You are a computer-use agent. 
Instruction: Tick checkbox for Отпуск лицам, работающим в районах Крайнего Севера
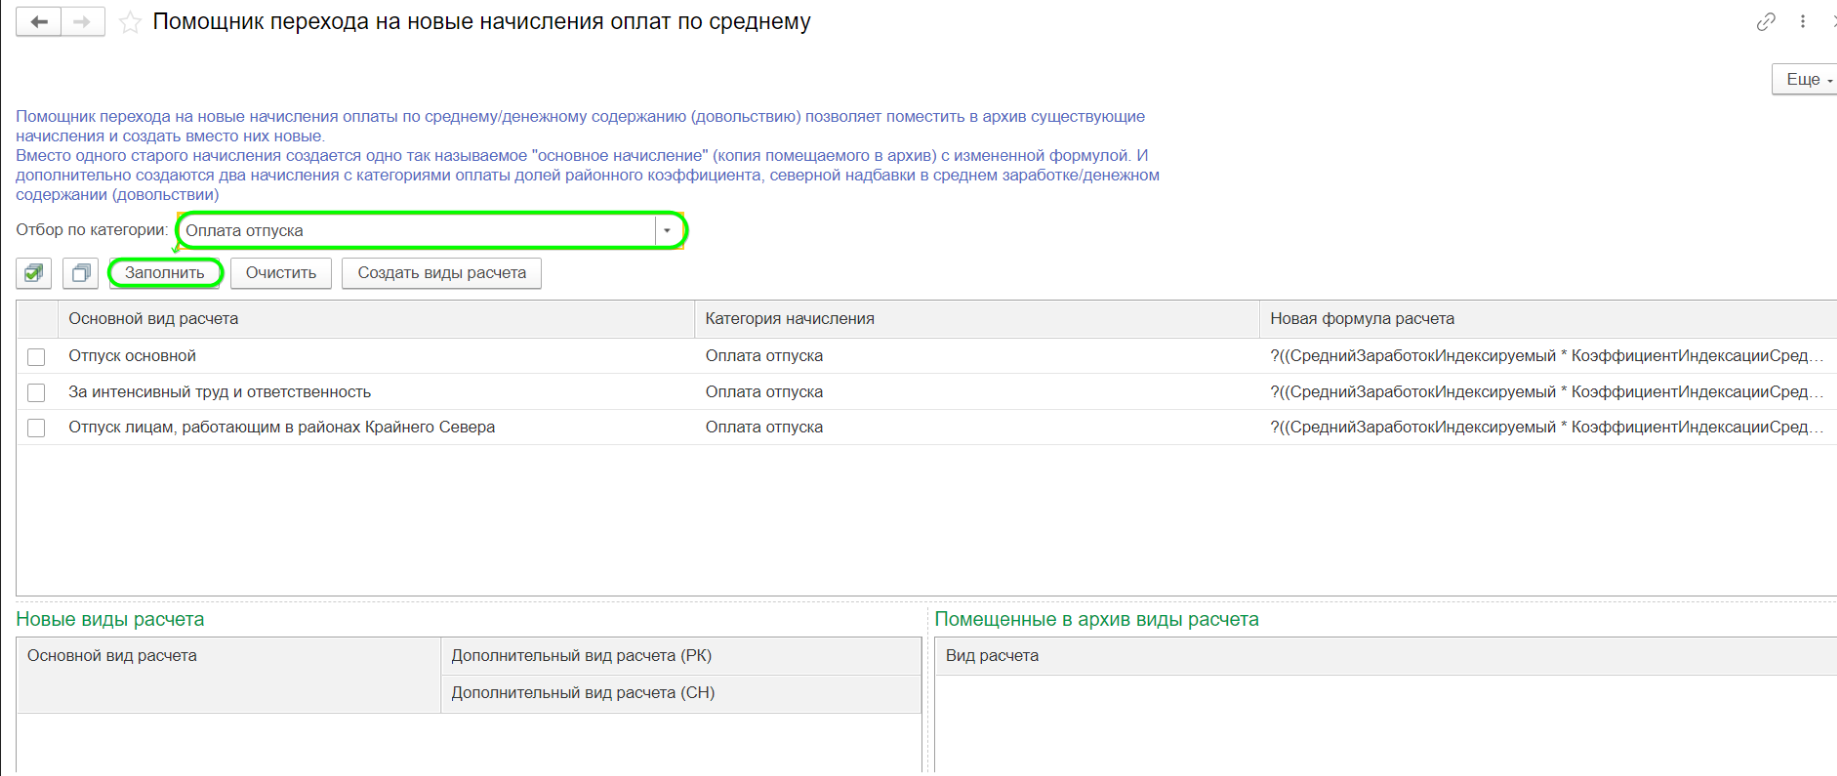(37, 428)
